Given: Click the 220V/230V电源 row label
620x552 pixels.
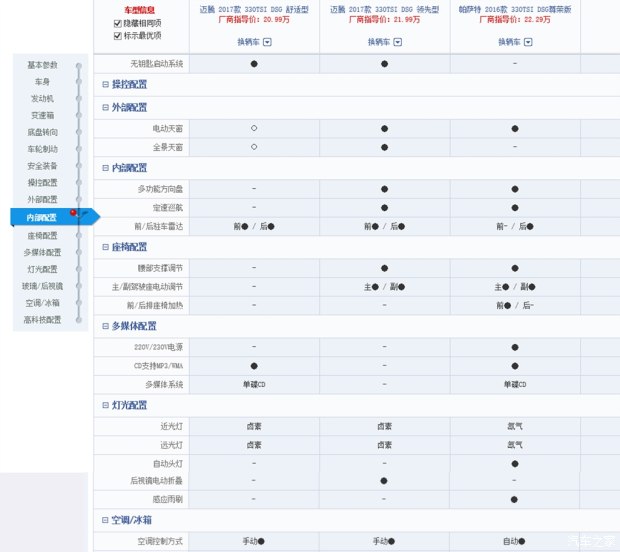Looking at the screenshot, I should click(158, 347).
